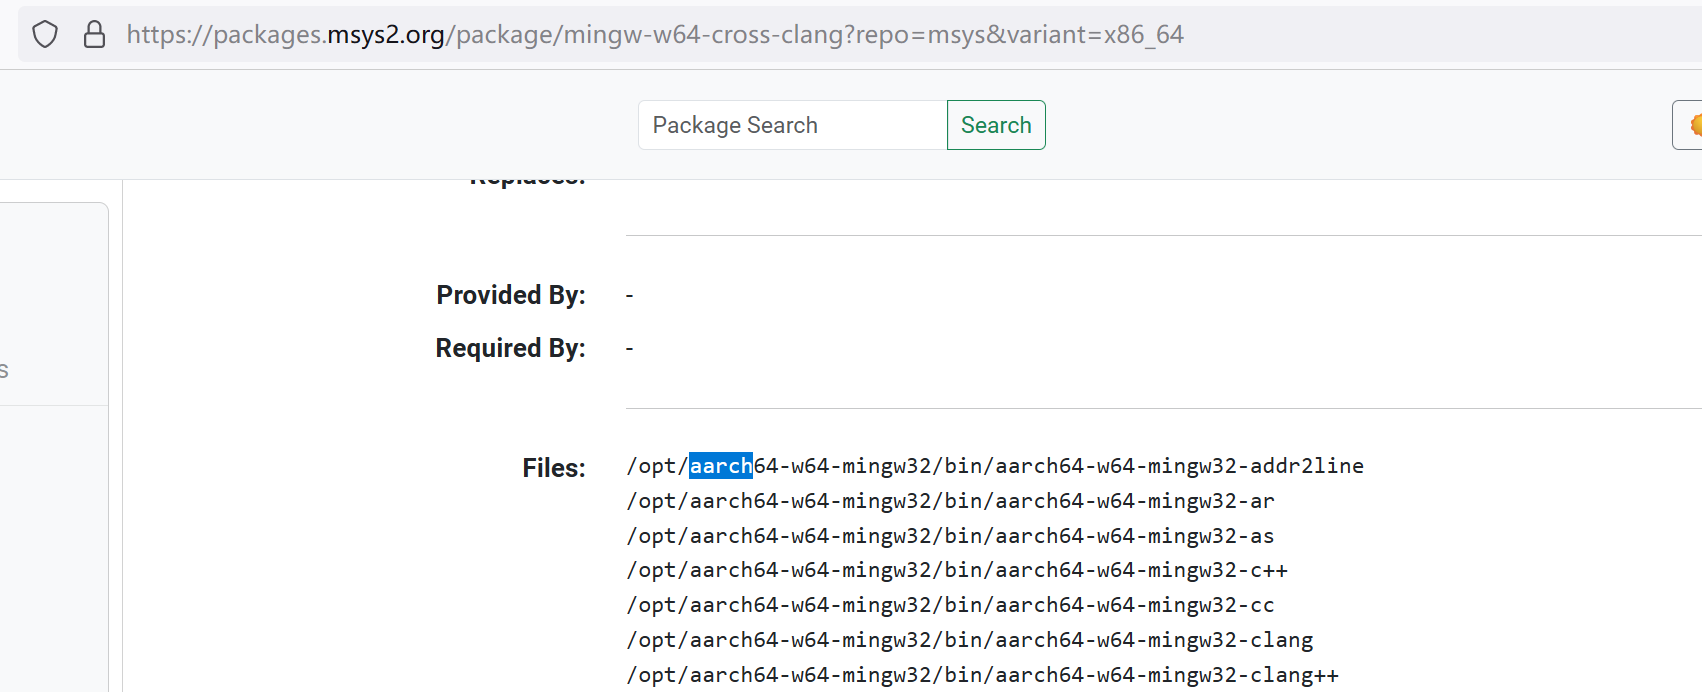Select the aarch64-w64-mingw32-as file line
This screenshot has height=692, width=1702.
[950, 536]
